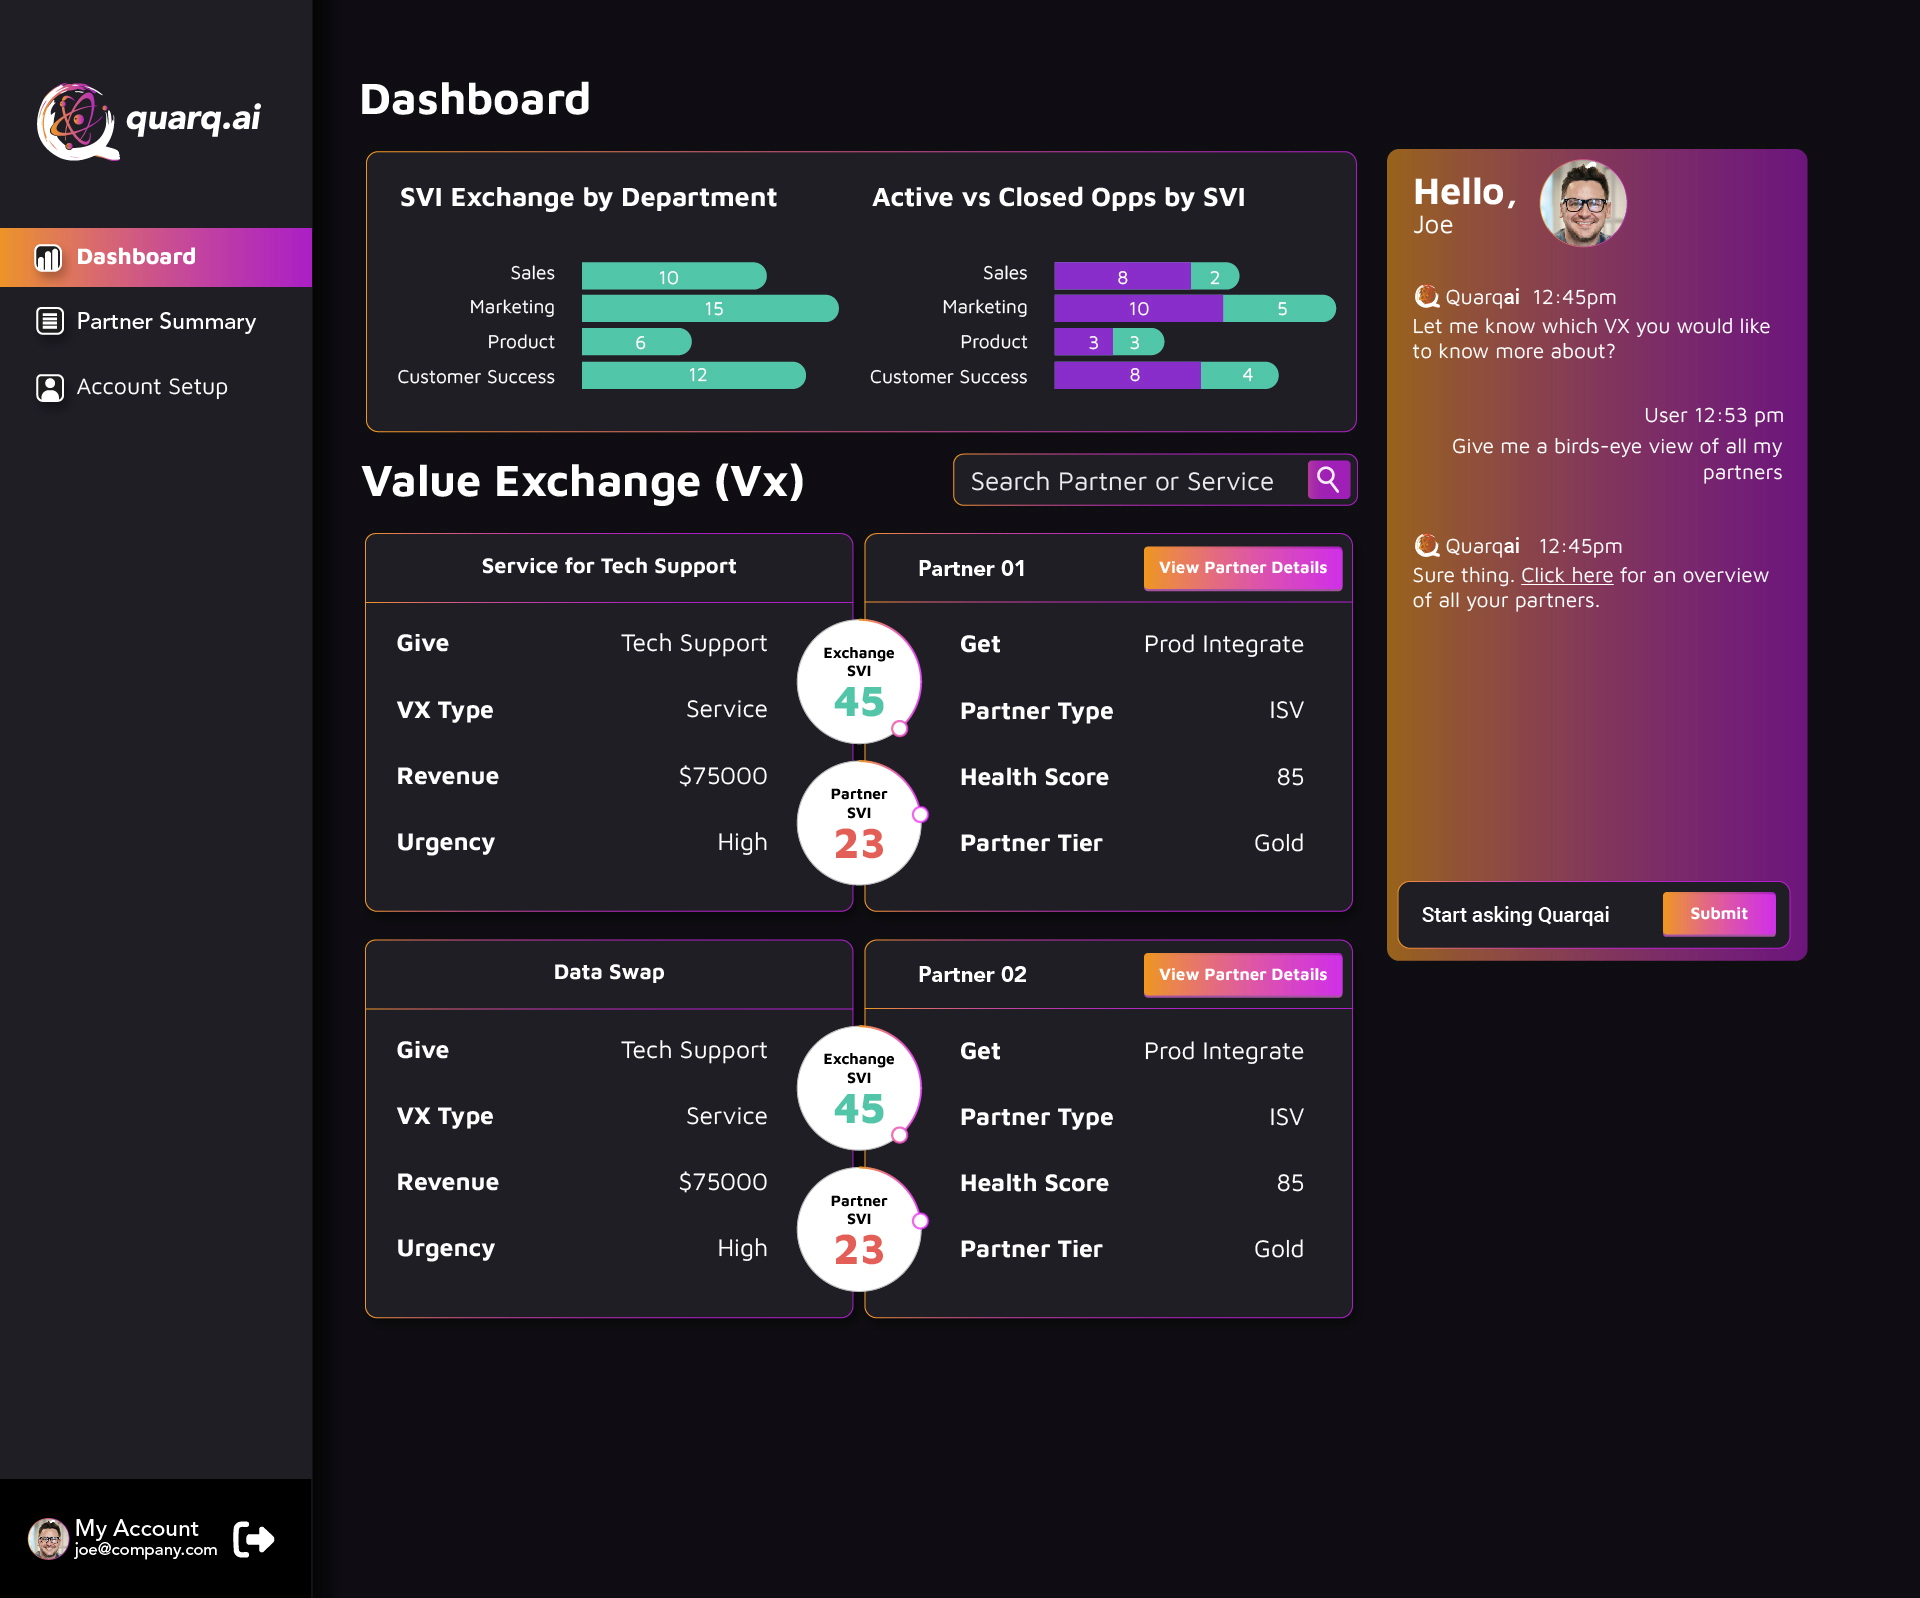1920x1598 pixels.
Task: Click the 'Start asking Quarqai' input field
Action: click(1516, 914)
